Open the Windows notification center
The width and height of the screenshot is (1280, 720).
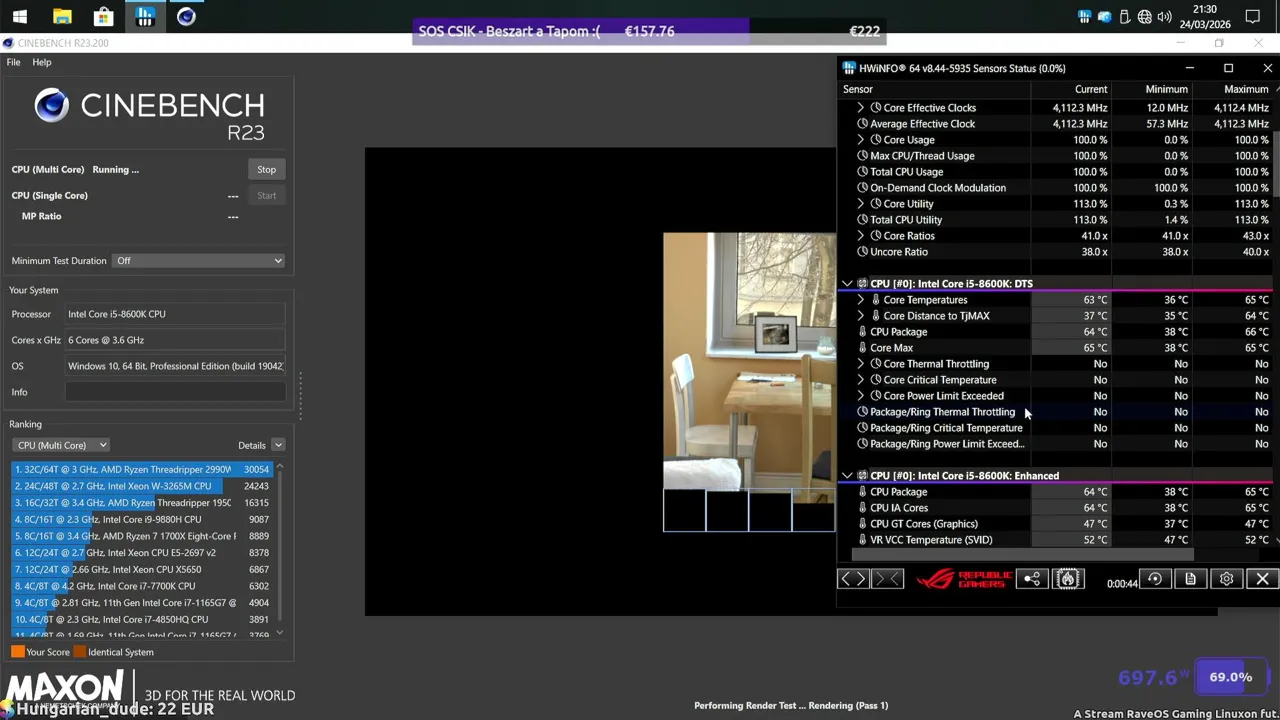tap(1253, 17)
